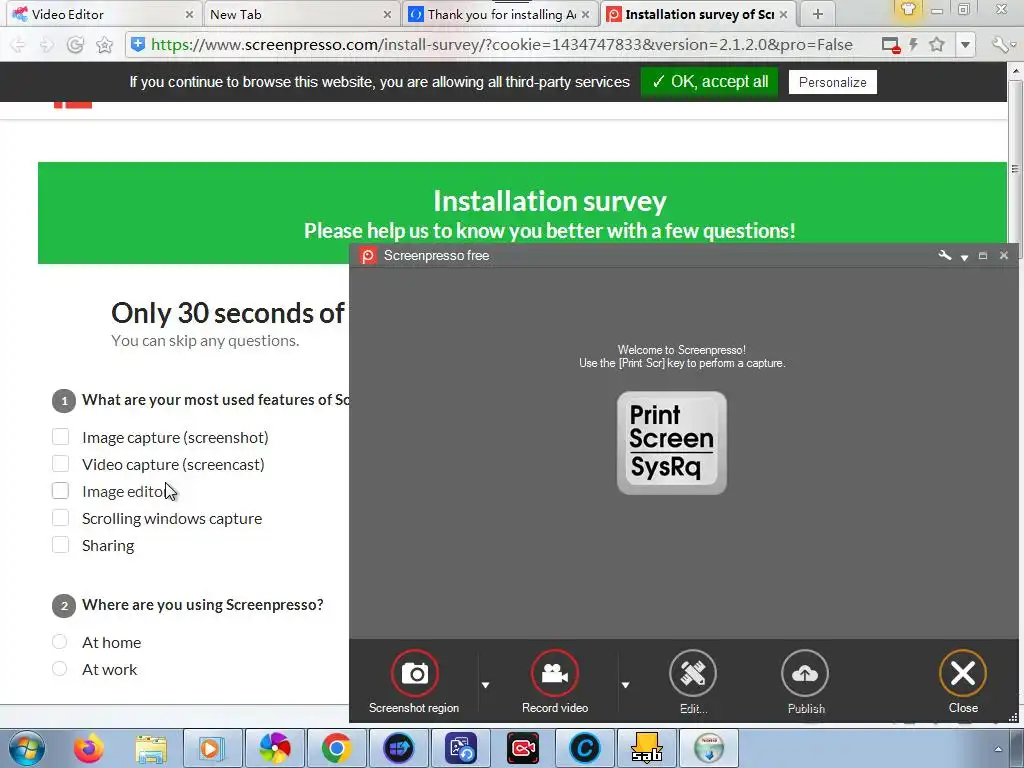The image size is (1024, 768).
Task: Open the photo recovery app in taskbar
Action: coord(460,748)
